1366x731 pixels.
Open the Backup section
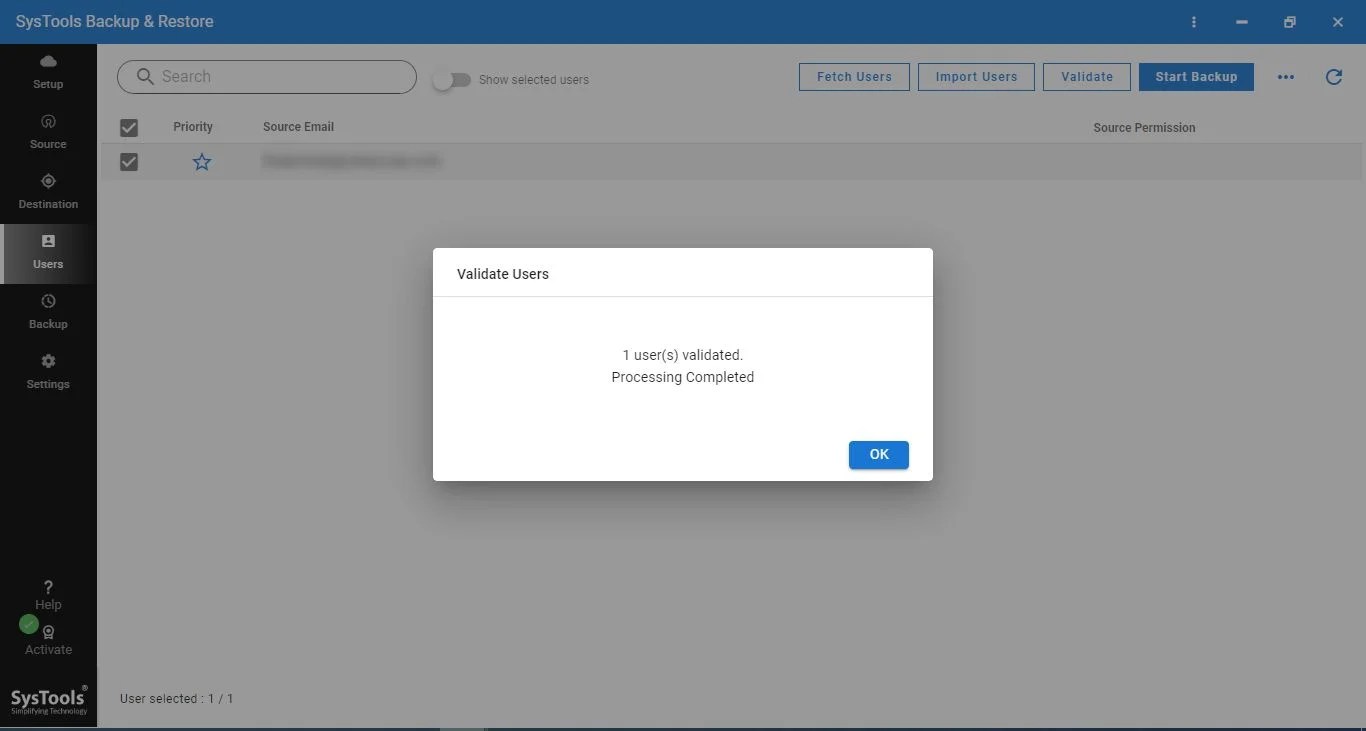pyautogui.click(x=48, y=312)
